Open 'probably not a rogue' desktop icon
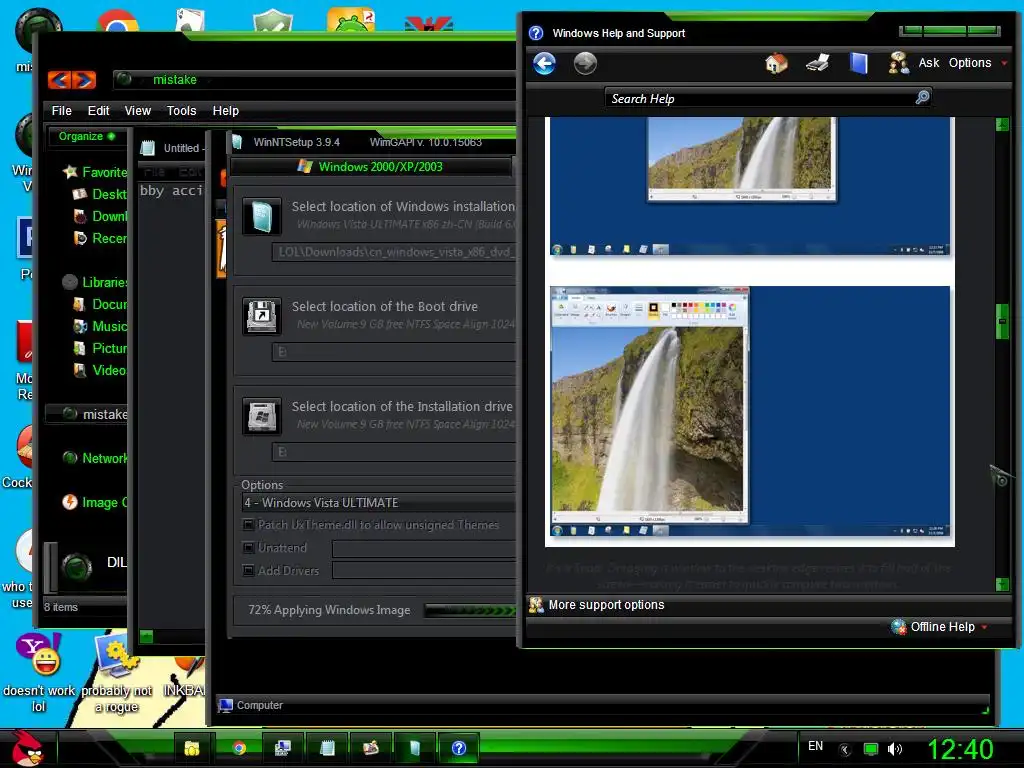1024x768 pixels. (116, 675)
